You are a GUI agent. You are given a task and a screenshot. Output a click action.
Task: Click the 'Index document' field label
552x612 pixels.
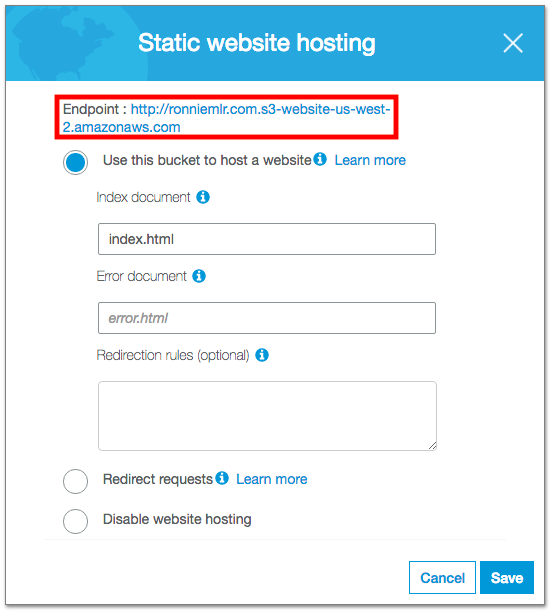point(143,197)
